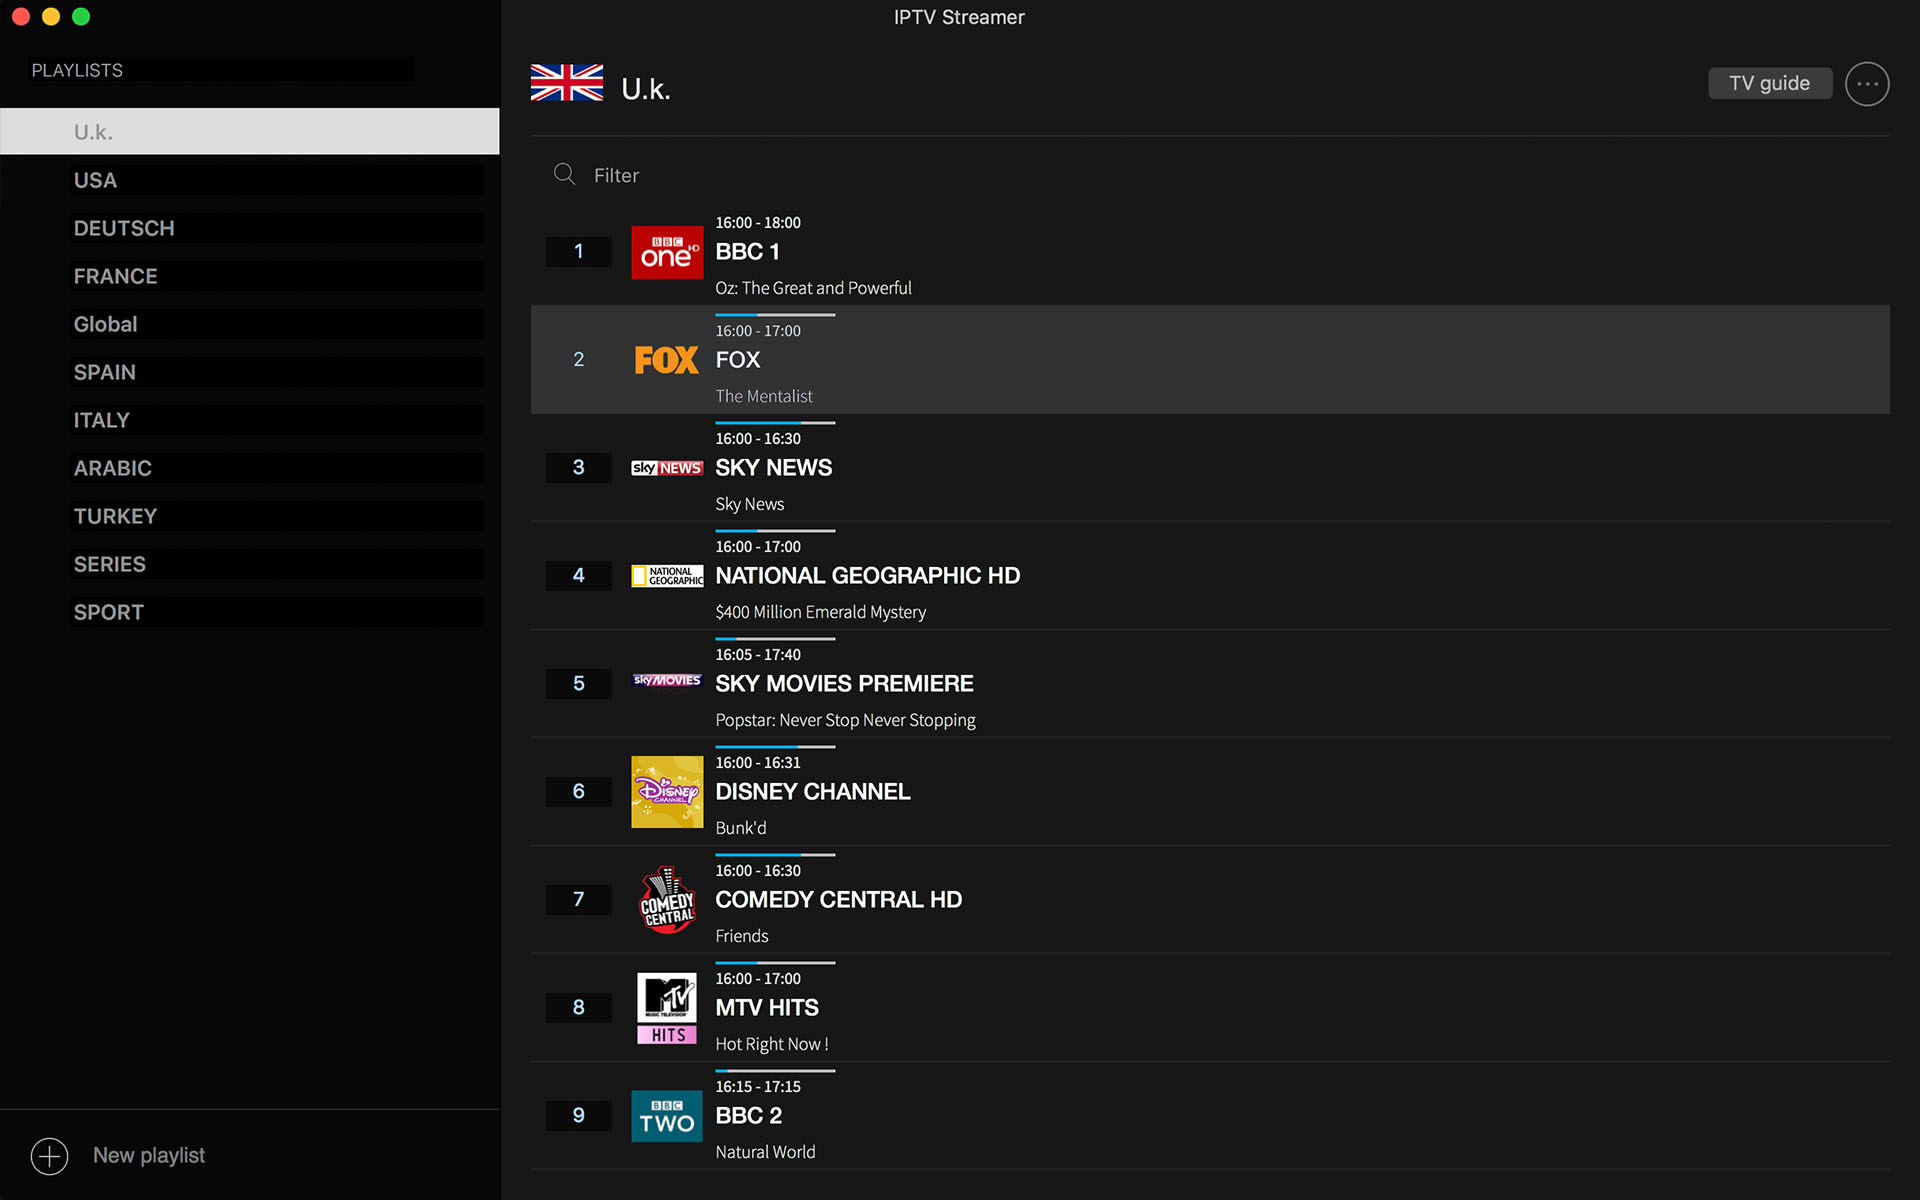Select the BBC Two channel logo

click(666, 1115)
